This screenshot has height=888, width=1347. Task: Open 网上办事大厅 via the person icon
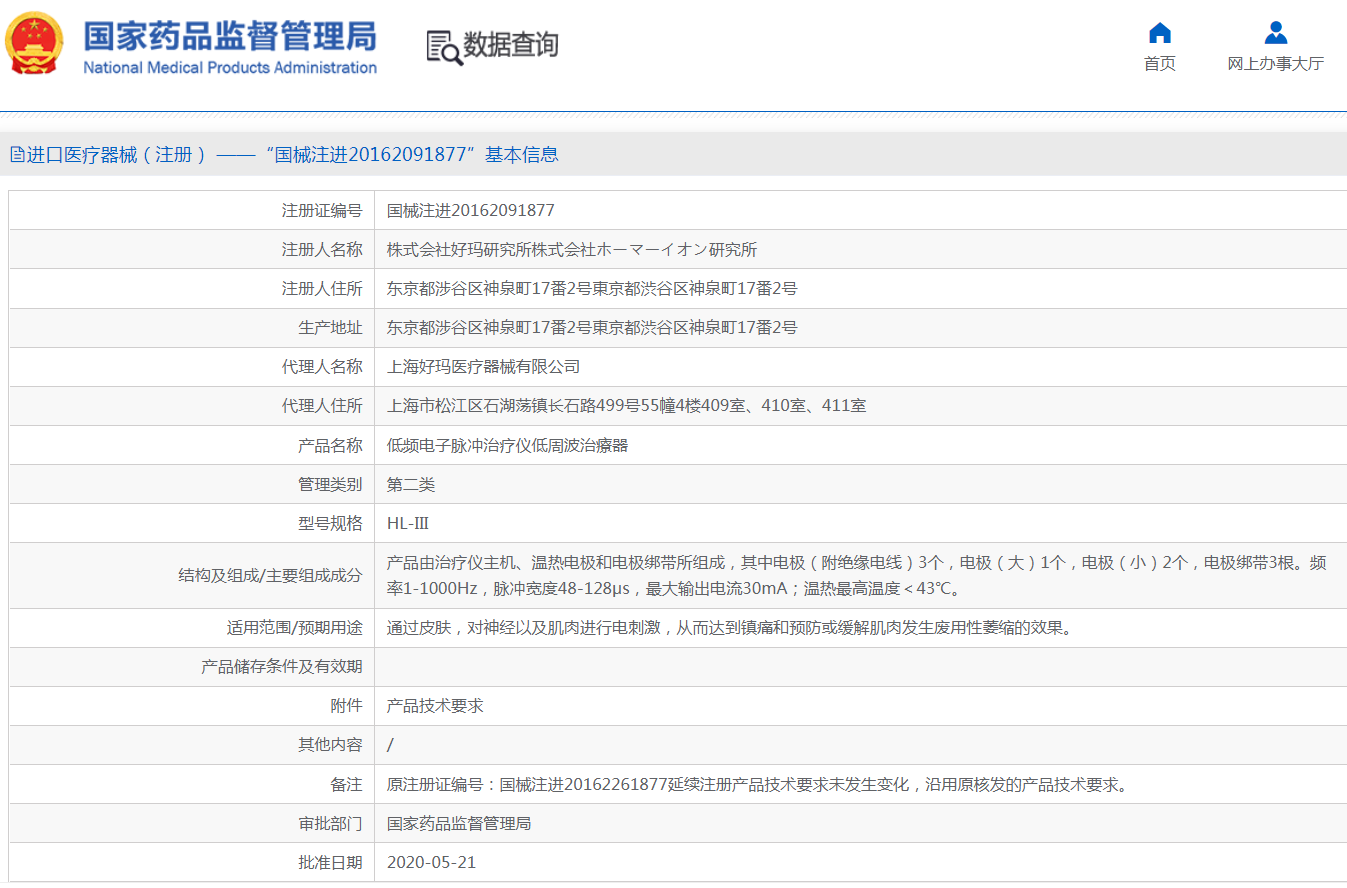click(x=1275, y=32)
